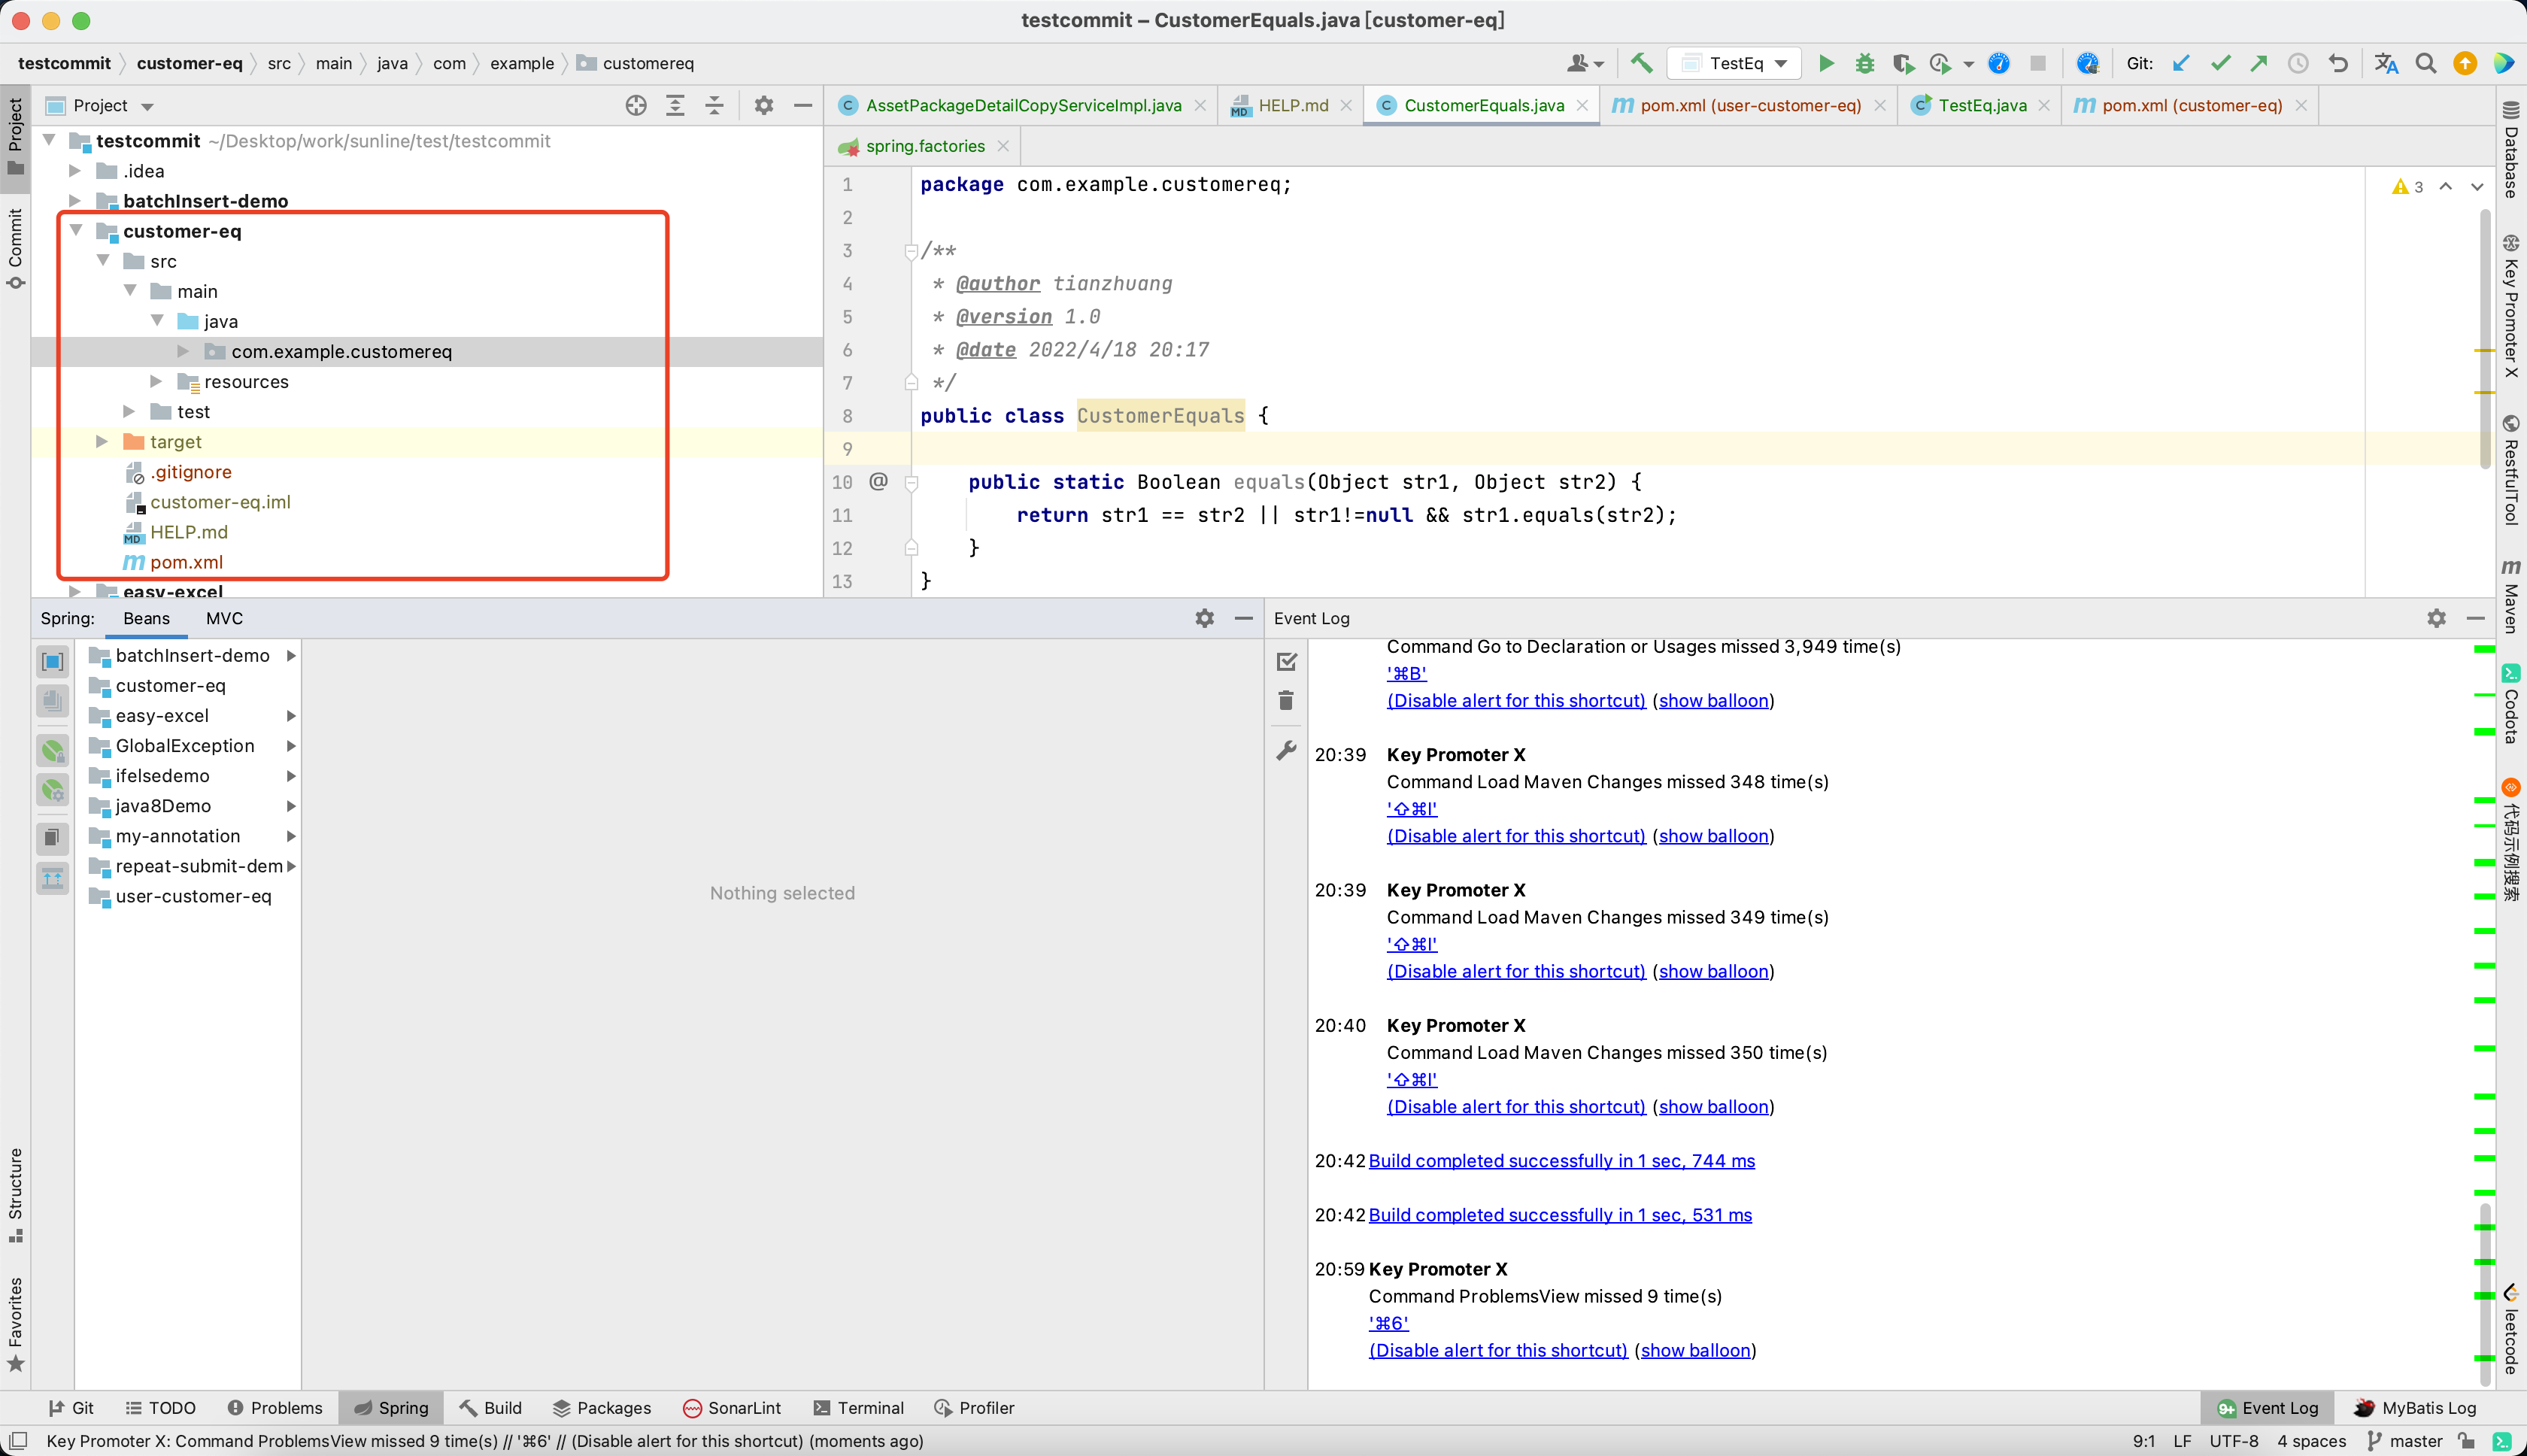Open the TestEq run configuration dropdown
This screenshot has width=2527, height=1456.
click(x=1735, y=64)
